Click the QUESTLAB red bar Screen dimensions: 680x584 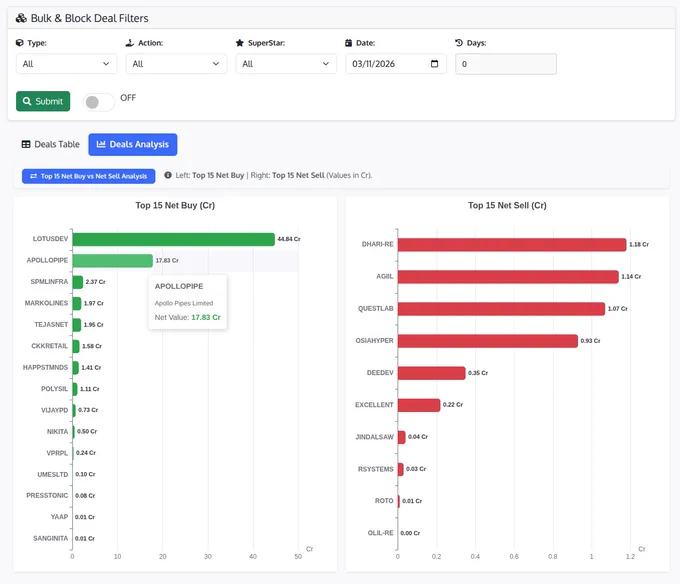[x=501, y=309]
